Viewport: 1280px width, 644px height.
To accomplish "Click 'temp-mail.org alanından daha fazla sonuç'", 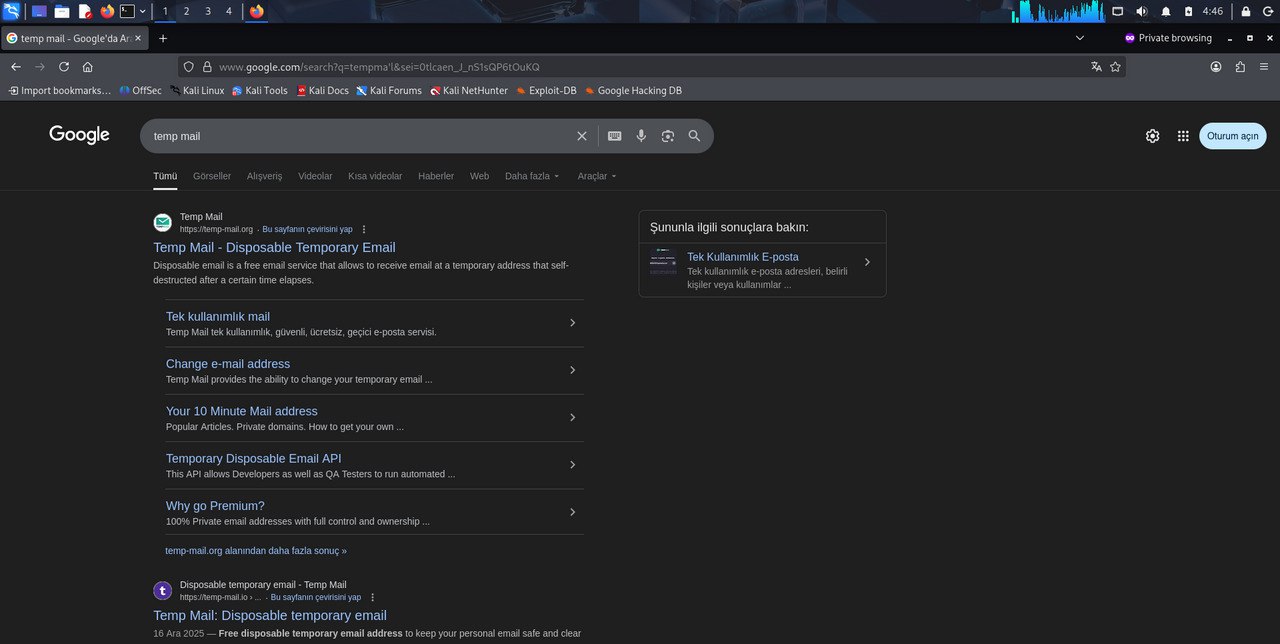I will tap(256, 550).
